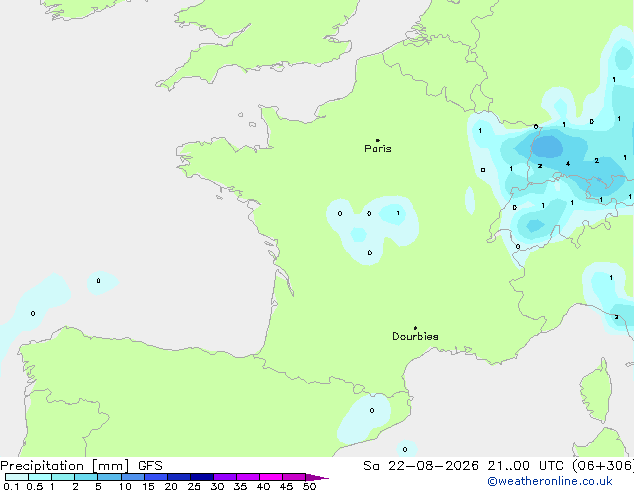The height and width of the screenshot is (490, 634).
Task: Click the '25' legend scale label
Action: [x=194, y=486]
